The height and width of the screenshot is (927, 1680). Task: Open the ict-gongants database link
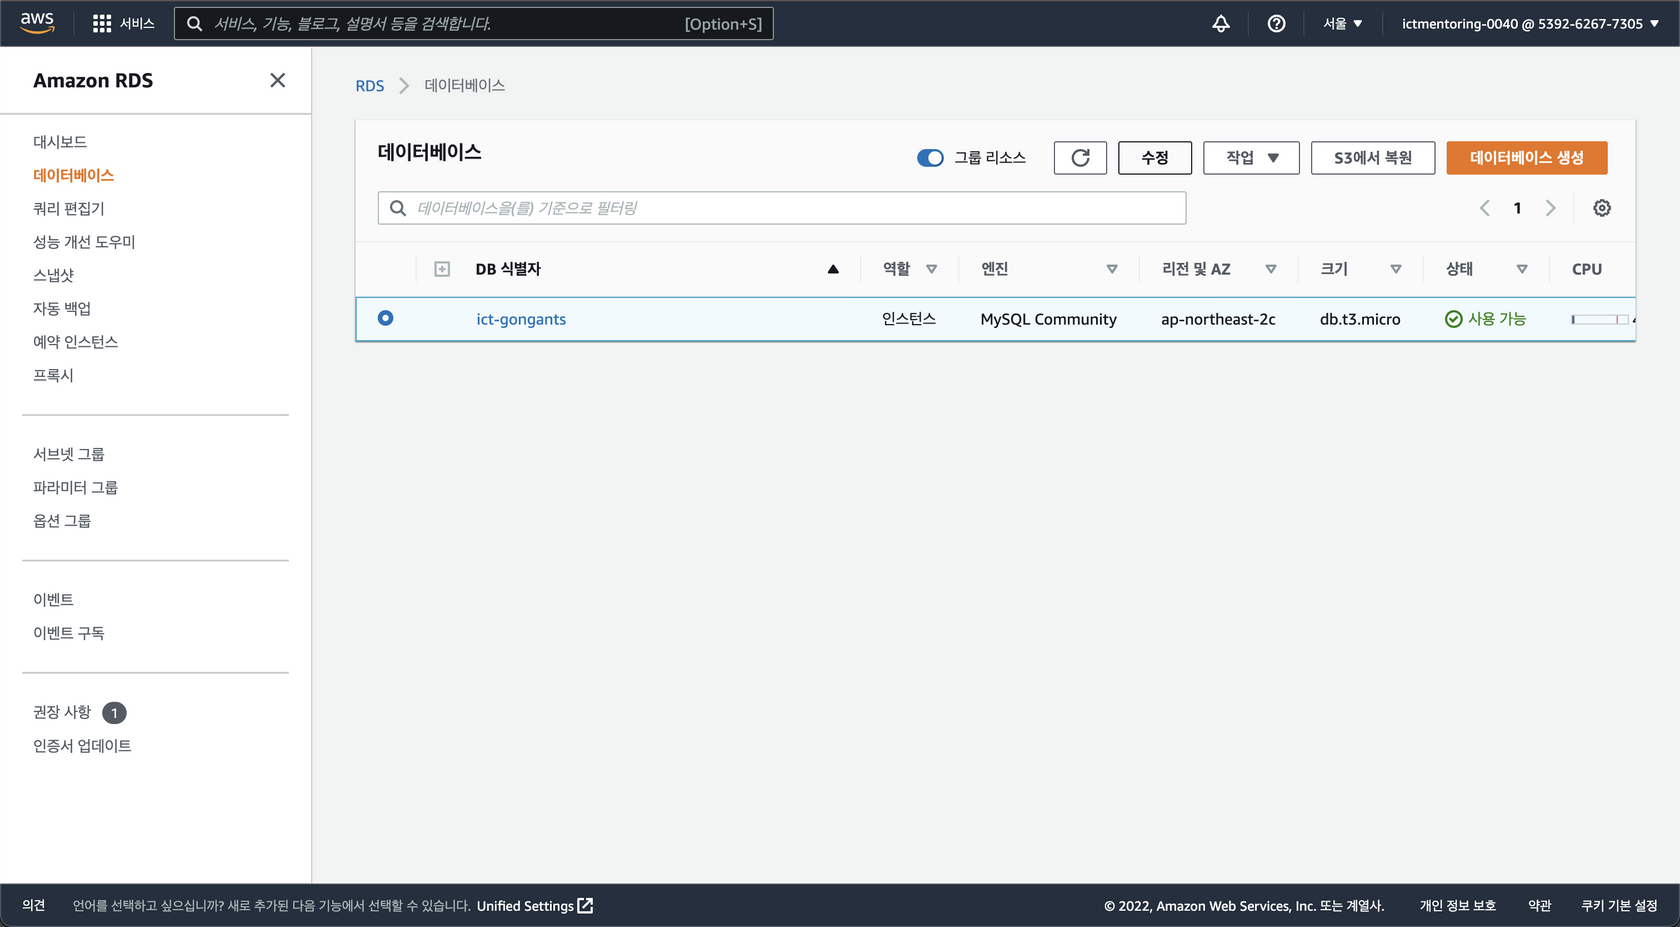coord(521,319)
